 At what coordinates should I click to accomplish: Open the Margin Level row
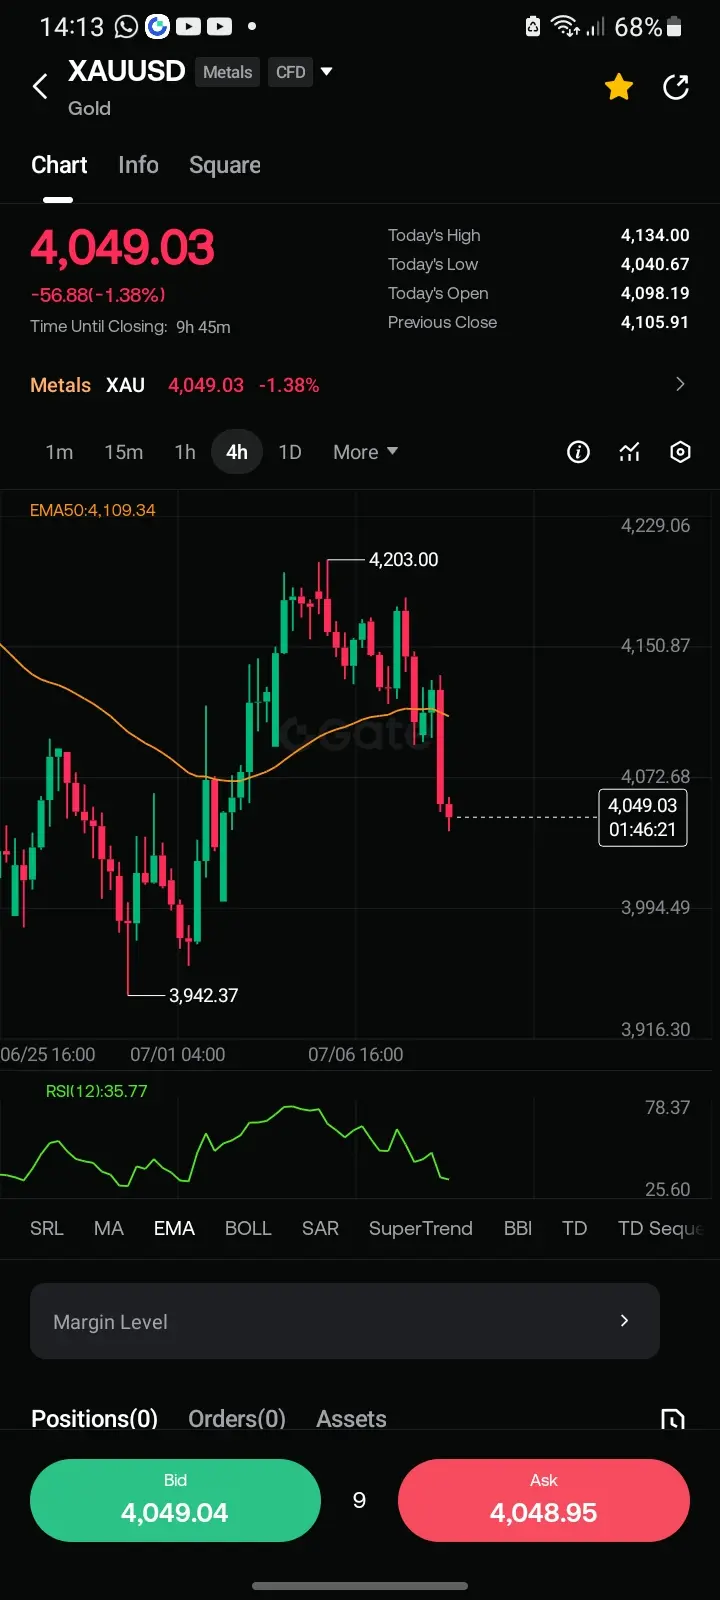point(345,1321)
